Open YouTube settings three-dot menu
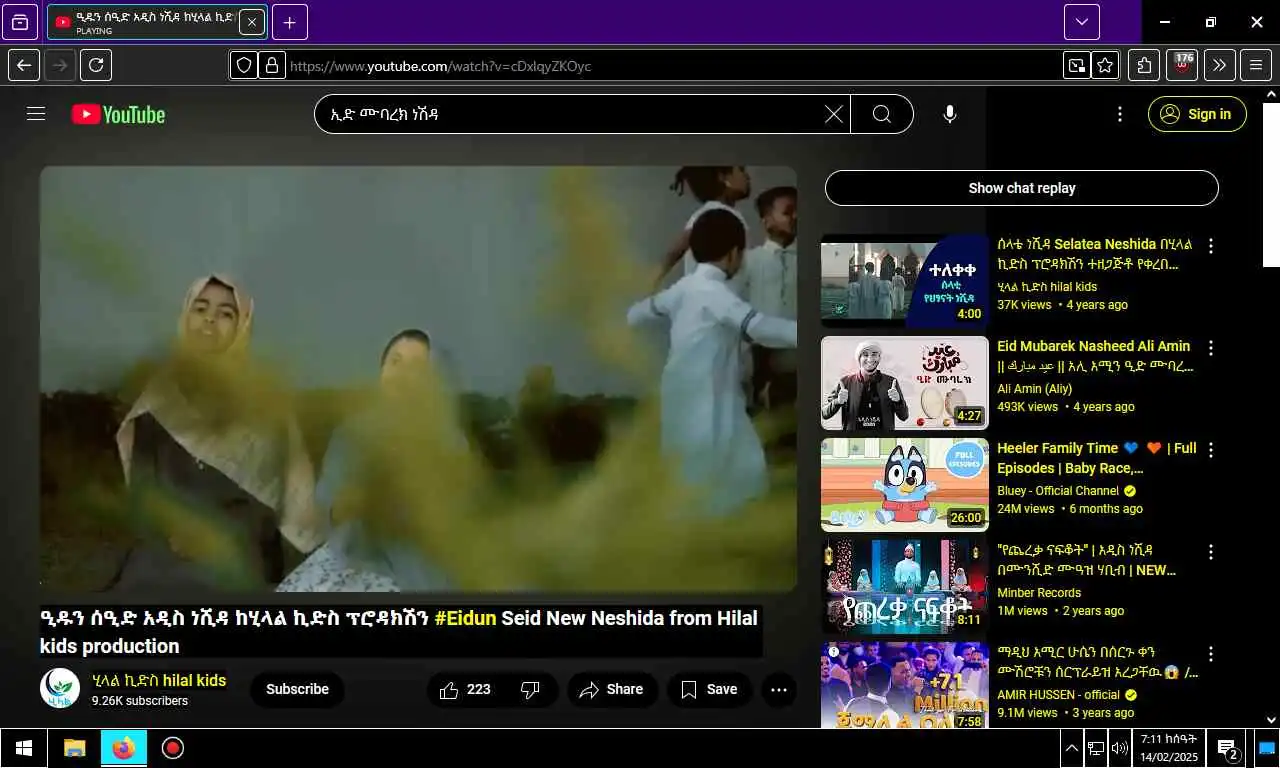 pyautogui.click(x=1120, y=114)
